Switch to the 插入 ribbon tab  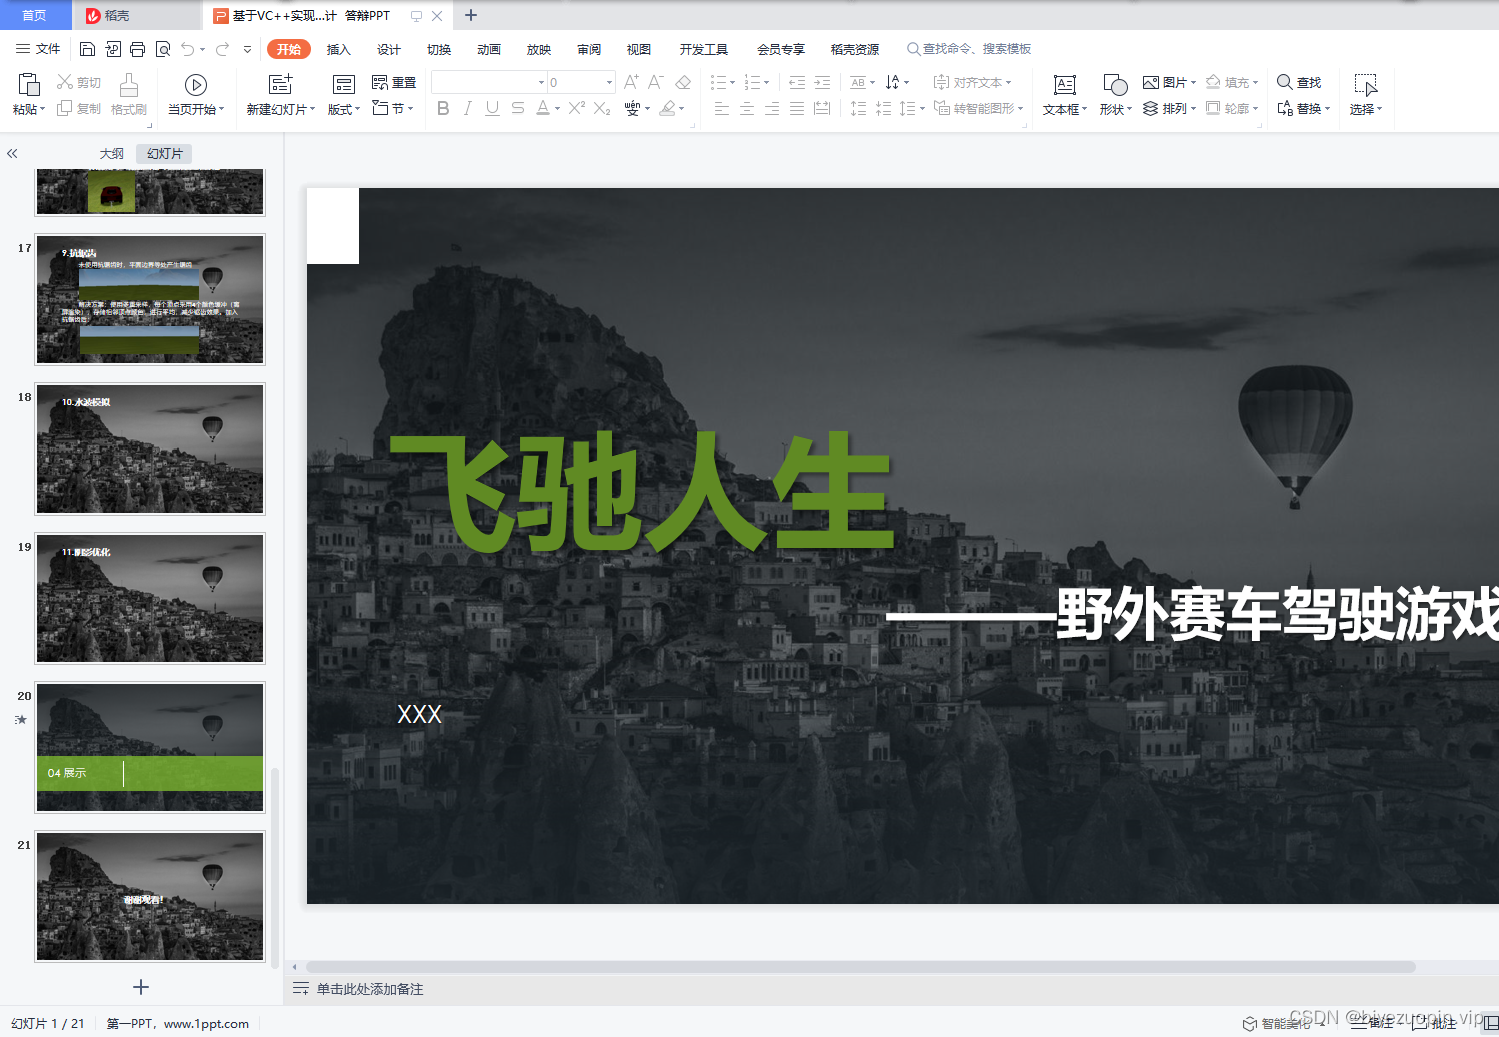pos(338,48)
